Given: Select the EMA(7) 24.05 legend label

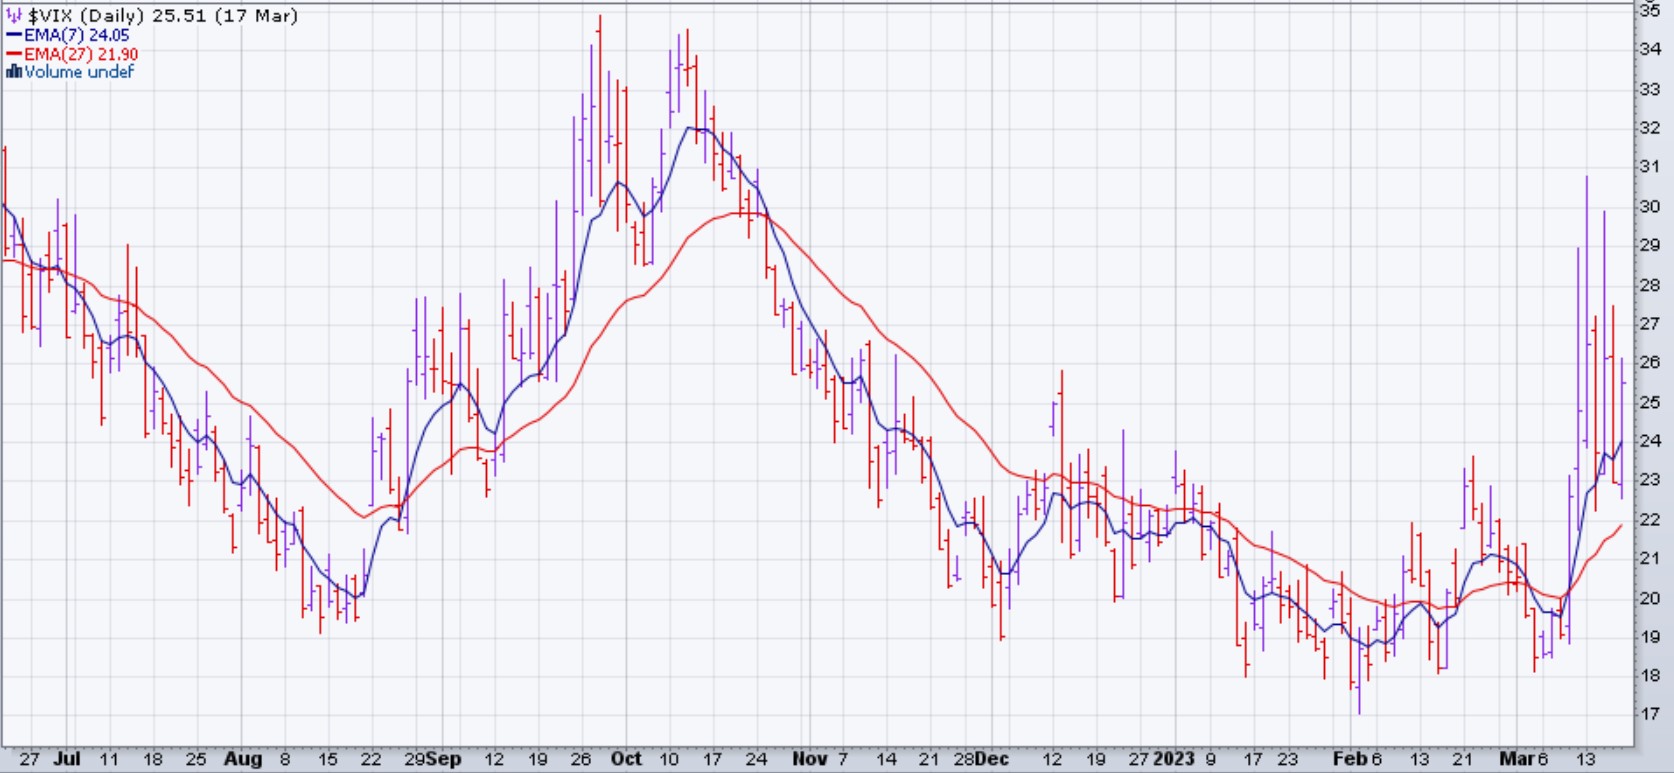Looking at the screenshot, I should tap(77, 35).
